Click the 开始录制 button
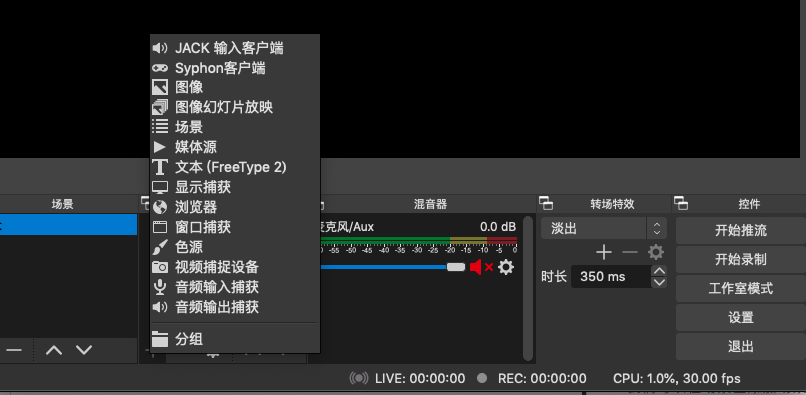806x395 pixels. coord(741,260)
